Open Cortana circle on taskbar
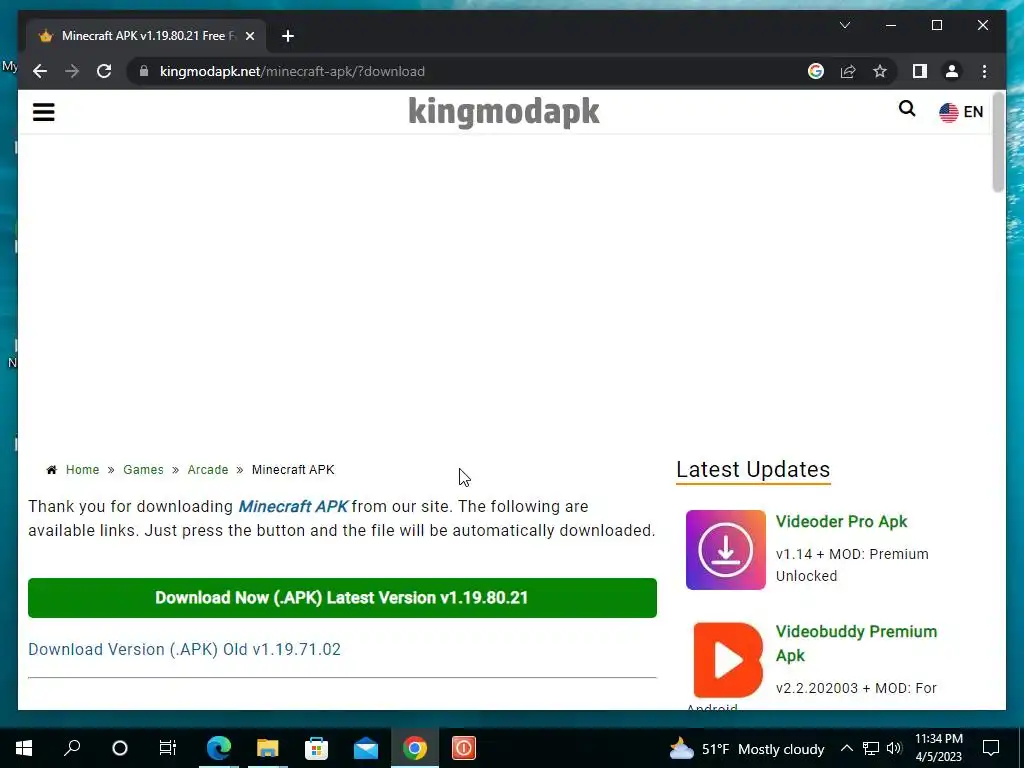This screenshot has width=1024, height=768. [x=120, y=748]
